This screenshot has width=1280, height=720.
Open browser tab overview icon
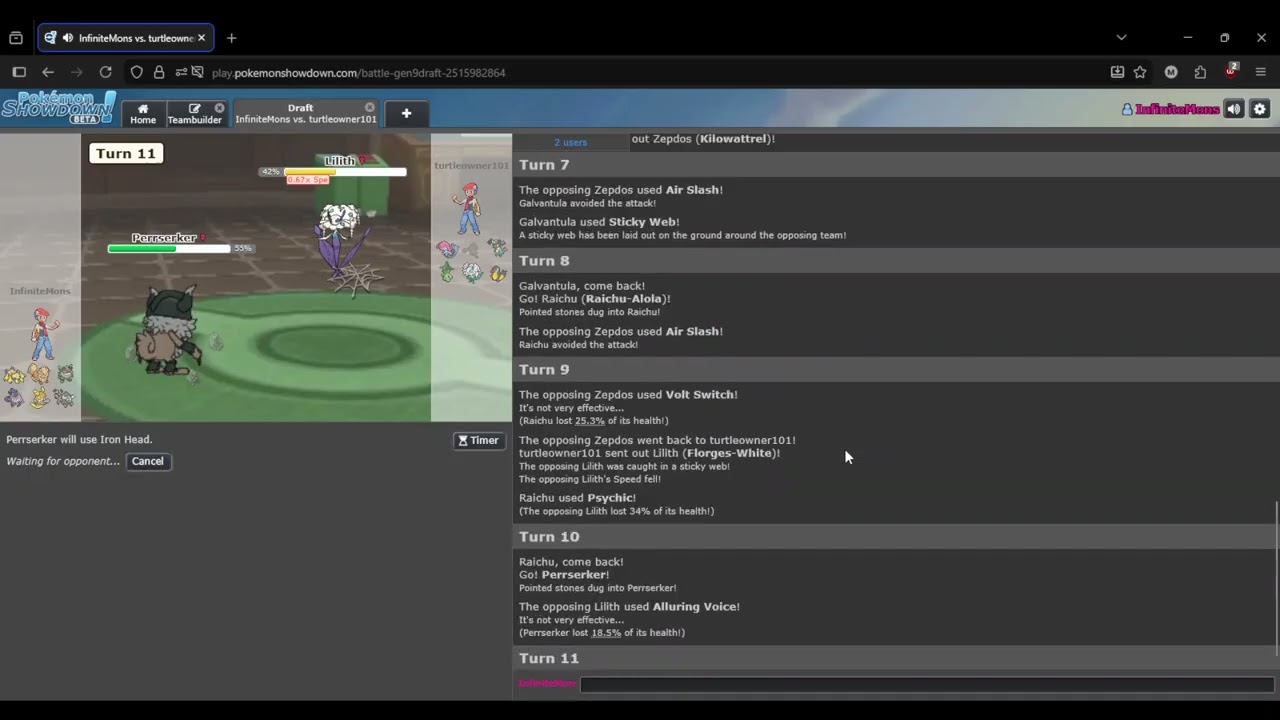(15, 38)
